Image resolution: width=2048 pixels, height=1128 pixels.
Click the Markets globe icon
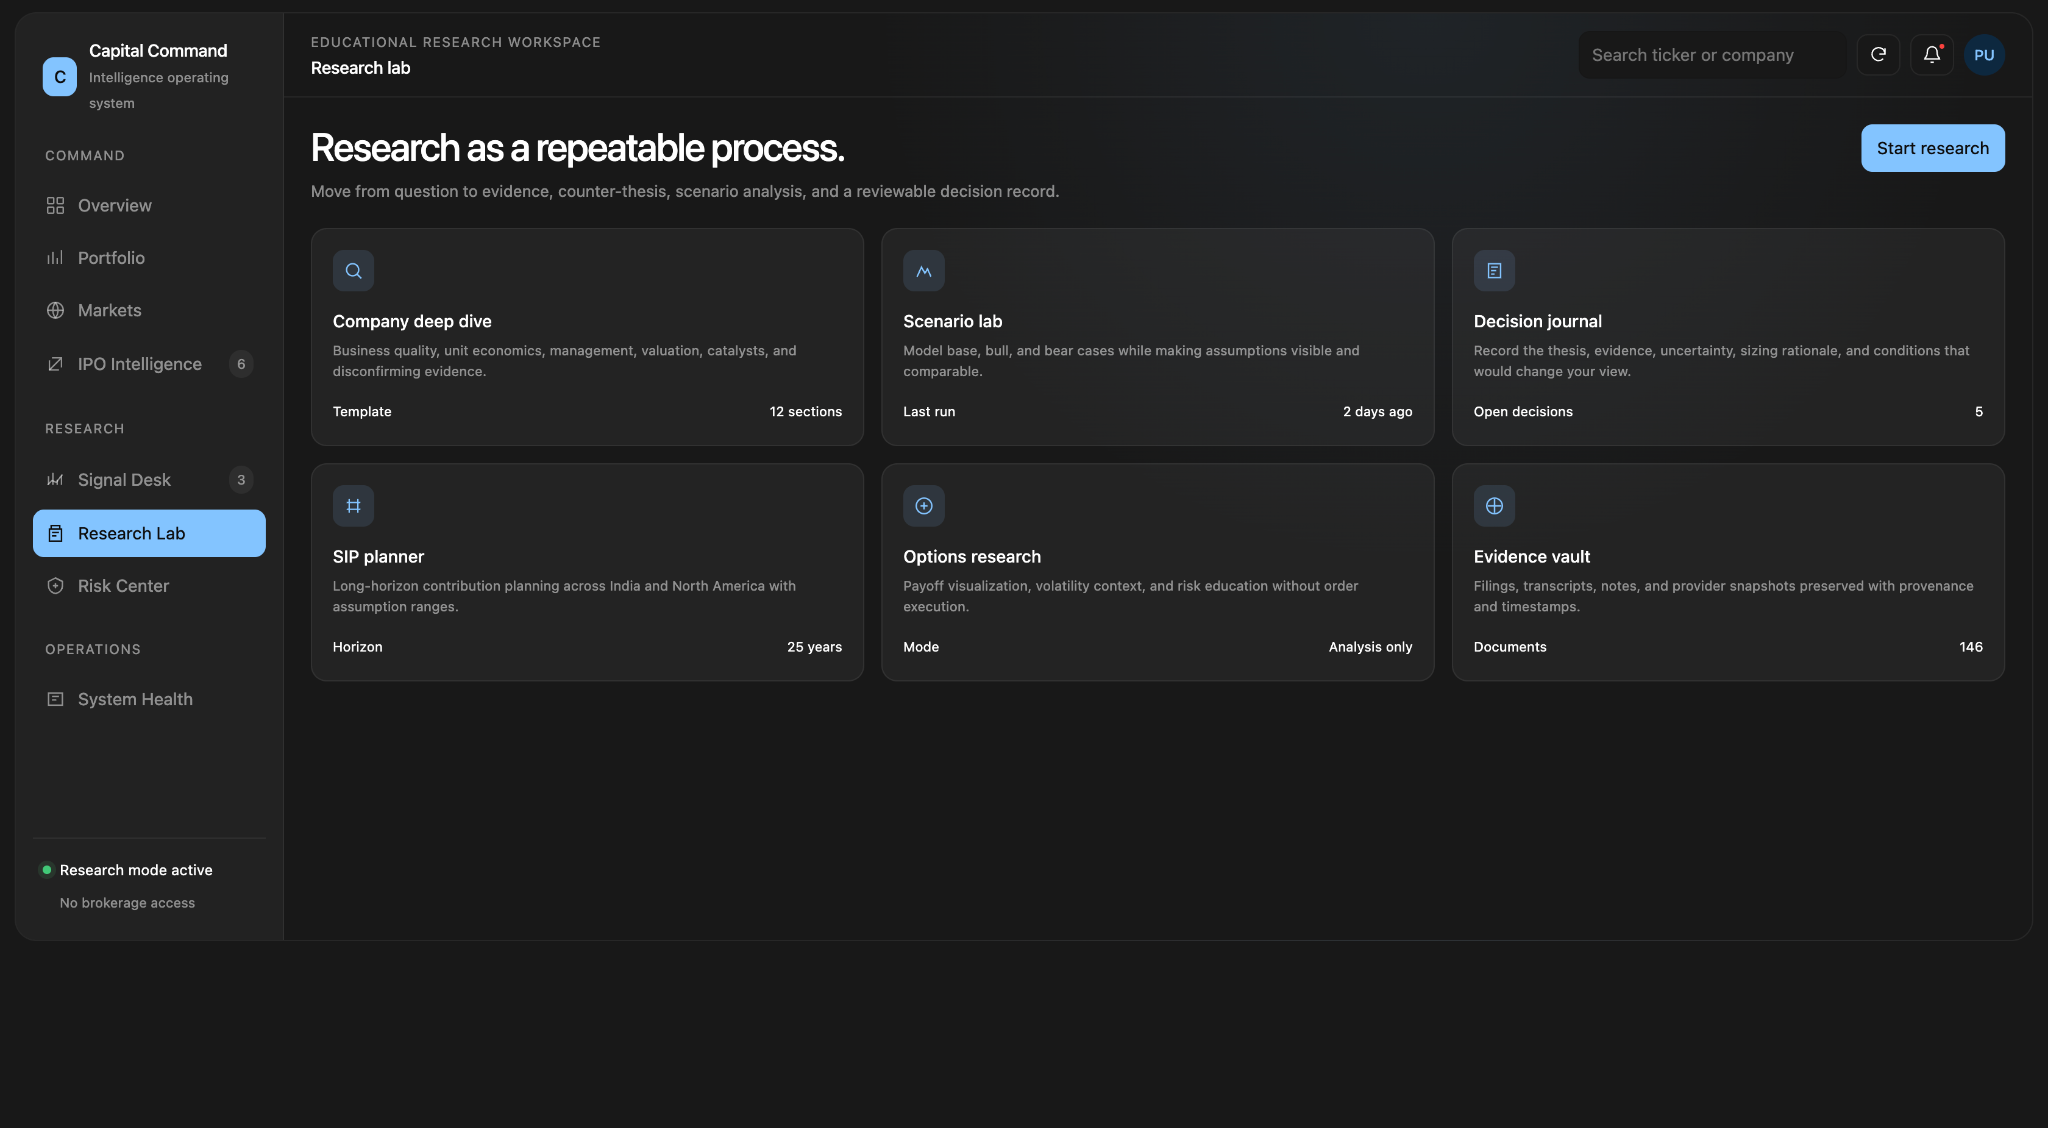(x=55, y=311)
